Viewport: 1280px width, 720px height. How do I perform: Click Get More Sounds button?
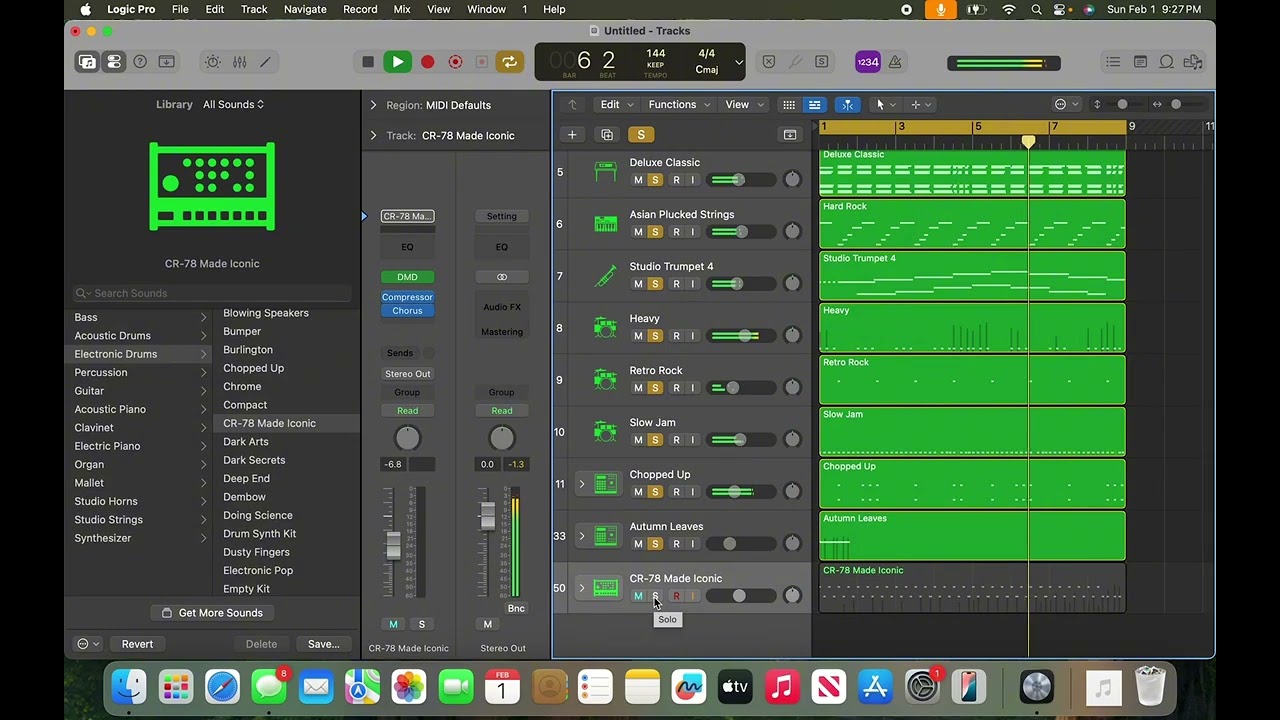[212, 613]
